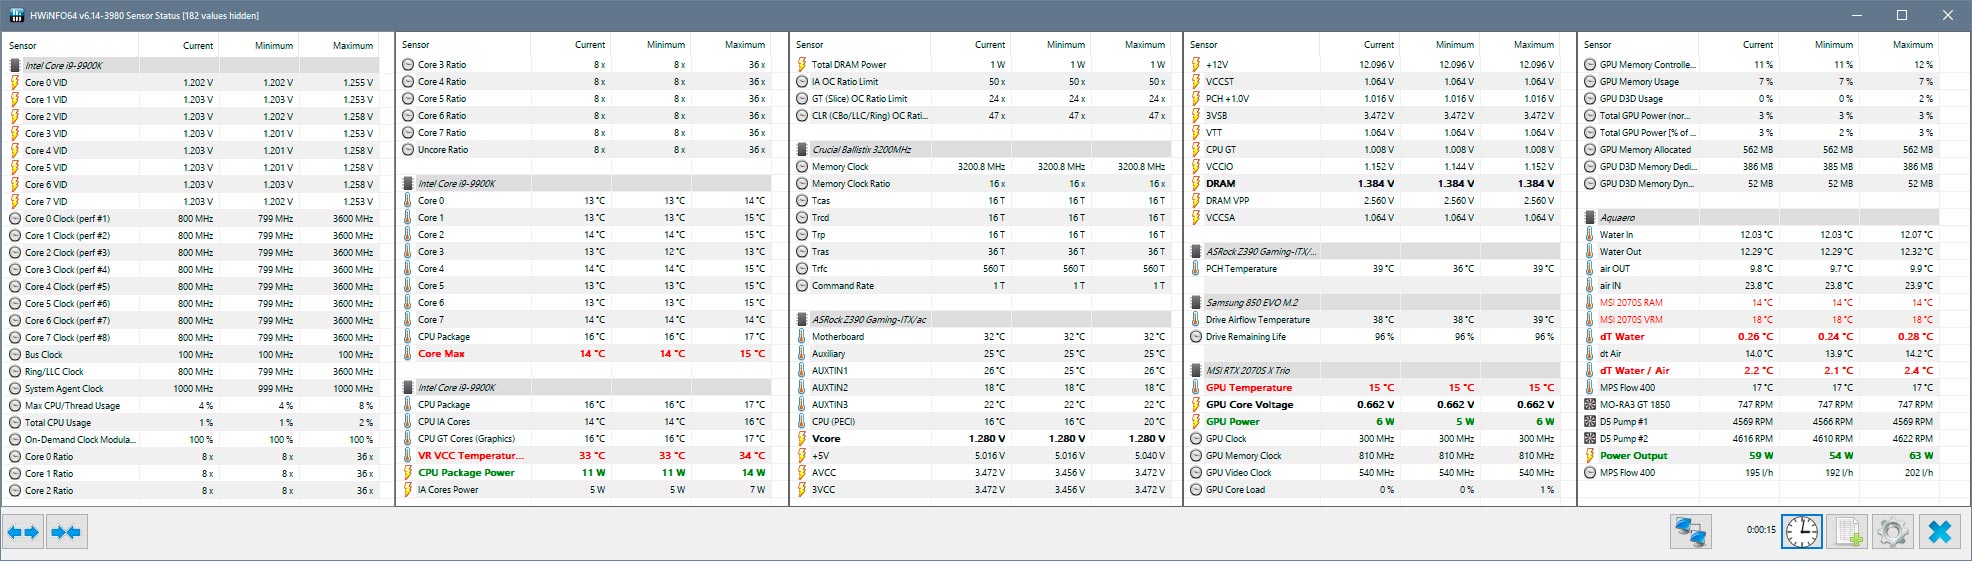Select the +12V voltage row
Viewport: 1972px width, 561px height.
[x=1376, y=64]
